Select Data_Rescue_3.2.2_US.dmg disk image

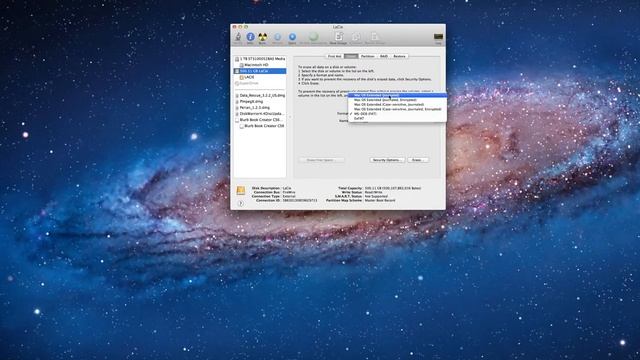point(260,96)
